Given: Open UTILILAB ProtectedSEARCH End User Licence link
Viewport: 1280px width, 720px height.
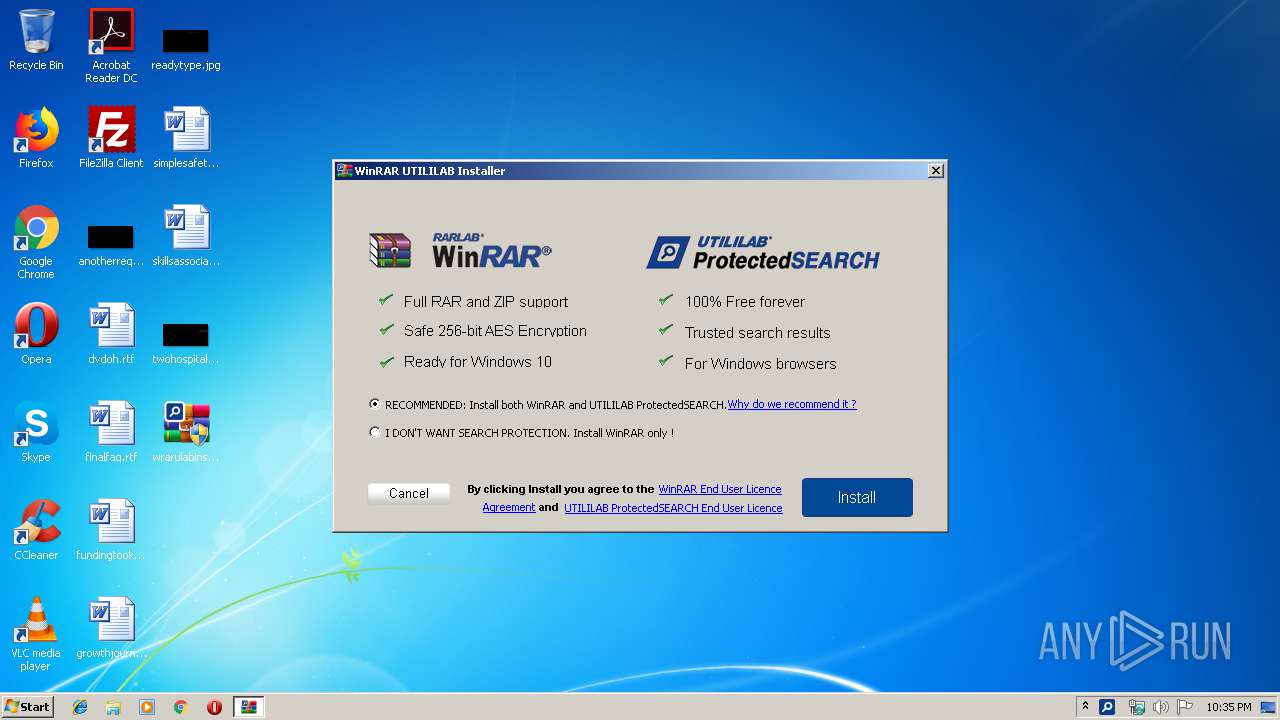Looking at the screenshot, I should click(x=673, y=508).
